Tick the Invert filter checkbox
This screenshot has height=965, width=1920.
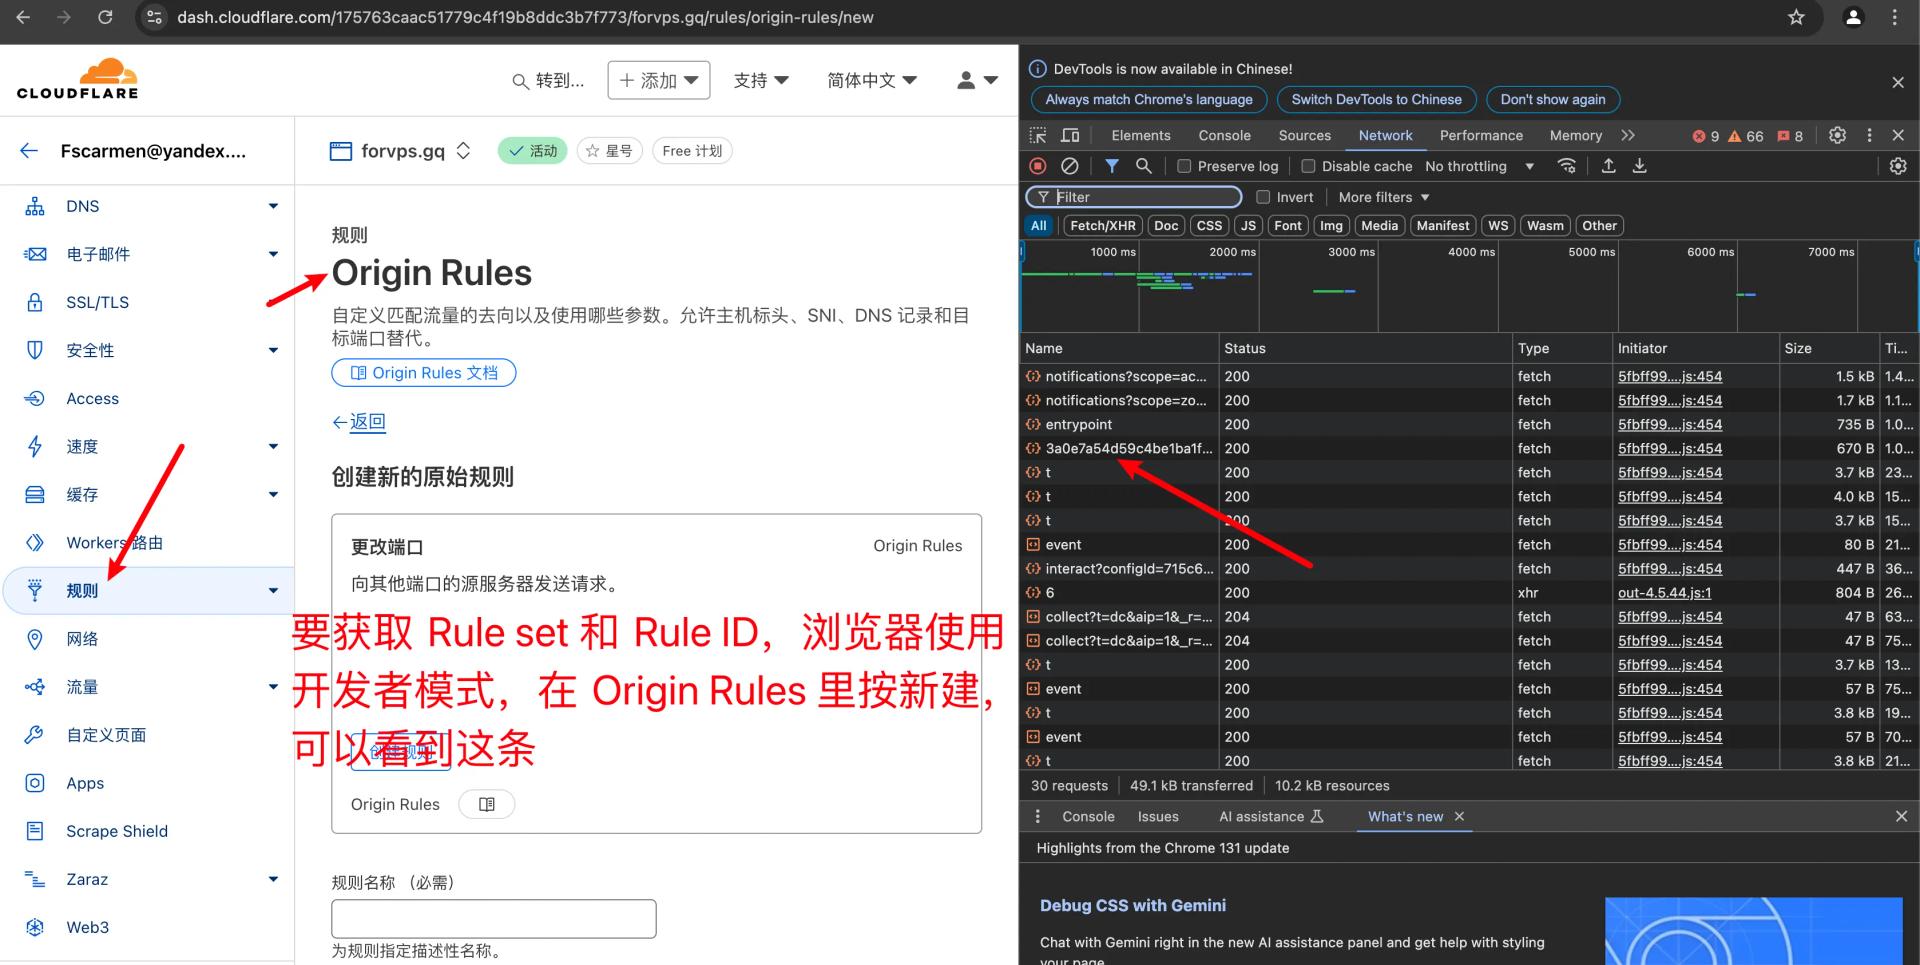[x=1263, y=197]
